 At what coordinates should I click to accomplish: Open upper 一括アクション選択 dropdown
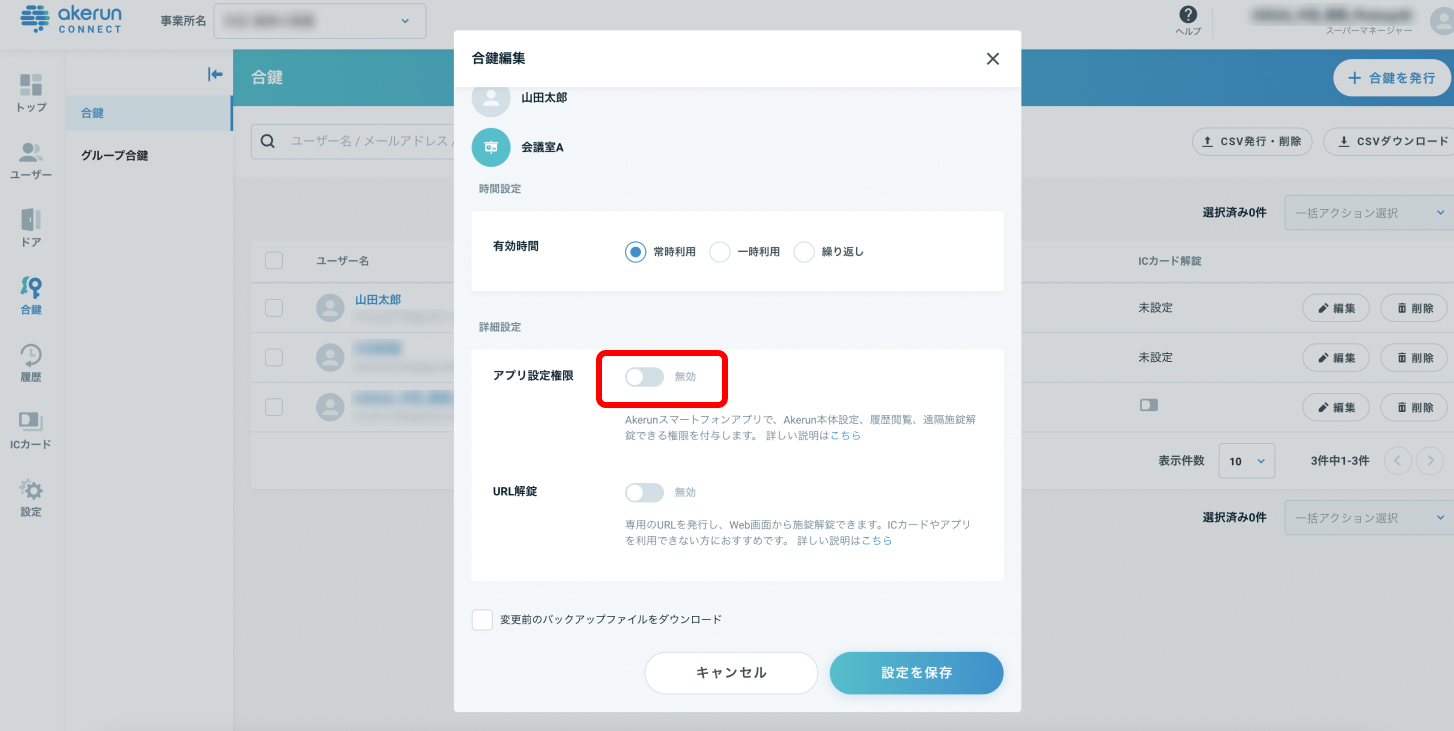pos(1368,213)
